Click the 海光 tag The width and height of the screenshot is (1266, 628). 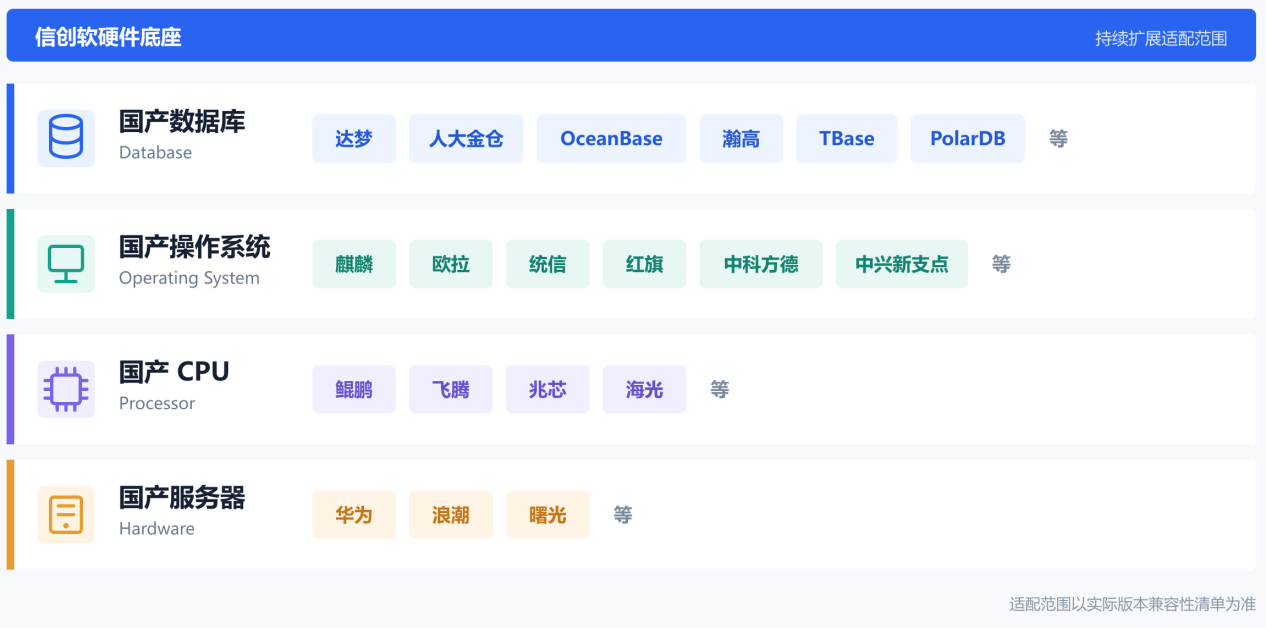point(644,390)
